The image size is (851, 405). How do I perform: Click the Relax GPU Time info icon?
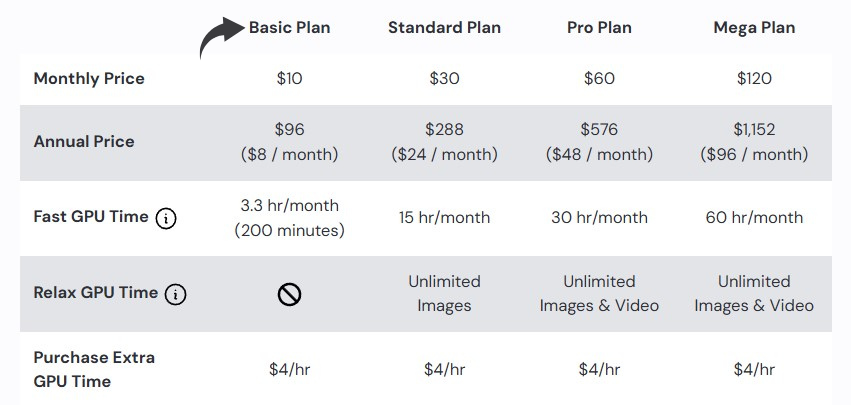[175, 294]
